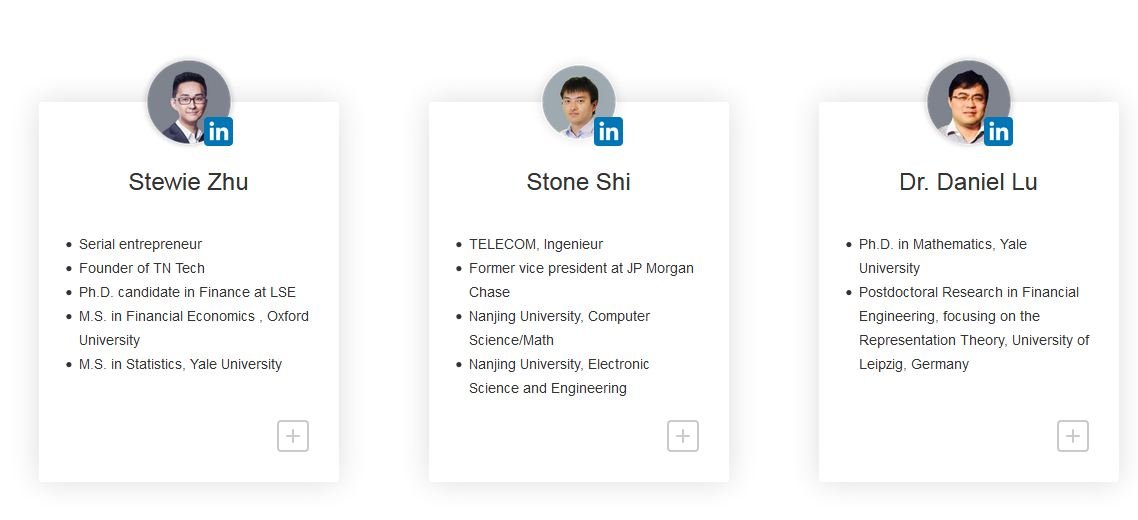The height and width of the screenshot is (520, 1138).
Task: Open Stewie Zhu's LinkedIn icon
Action: click(218, 131)
